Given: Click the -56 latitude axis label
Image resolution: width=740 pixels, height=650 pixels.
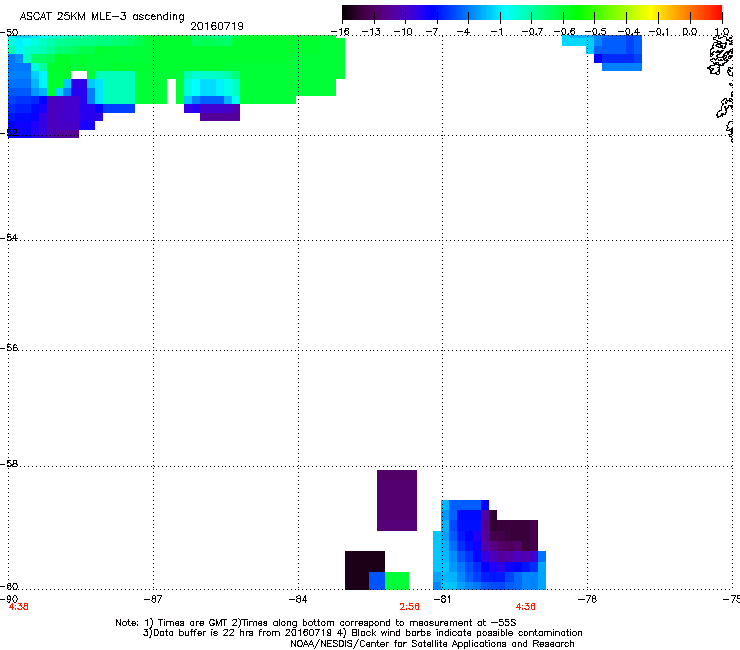Looking at the screenshot, I should [9, 347].
